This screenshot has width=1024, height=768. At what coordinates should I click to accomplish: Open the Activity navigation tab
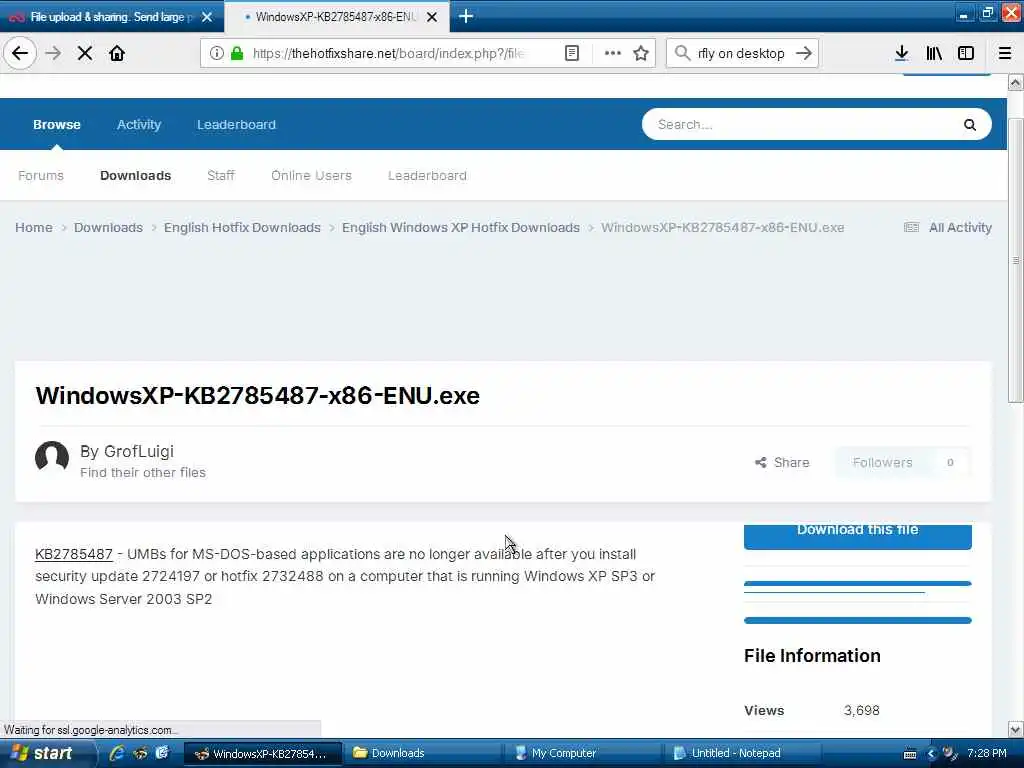pyautogui.click(x=138, y=124)
